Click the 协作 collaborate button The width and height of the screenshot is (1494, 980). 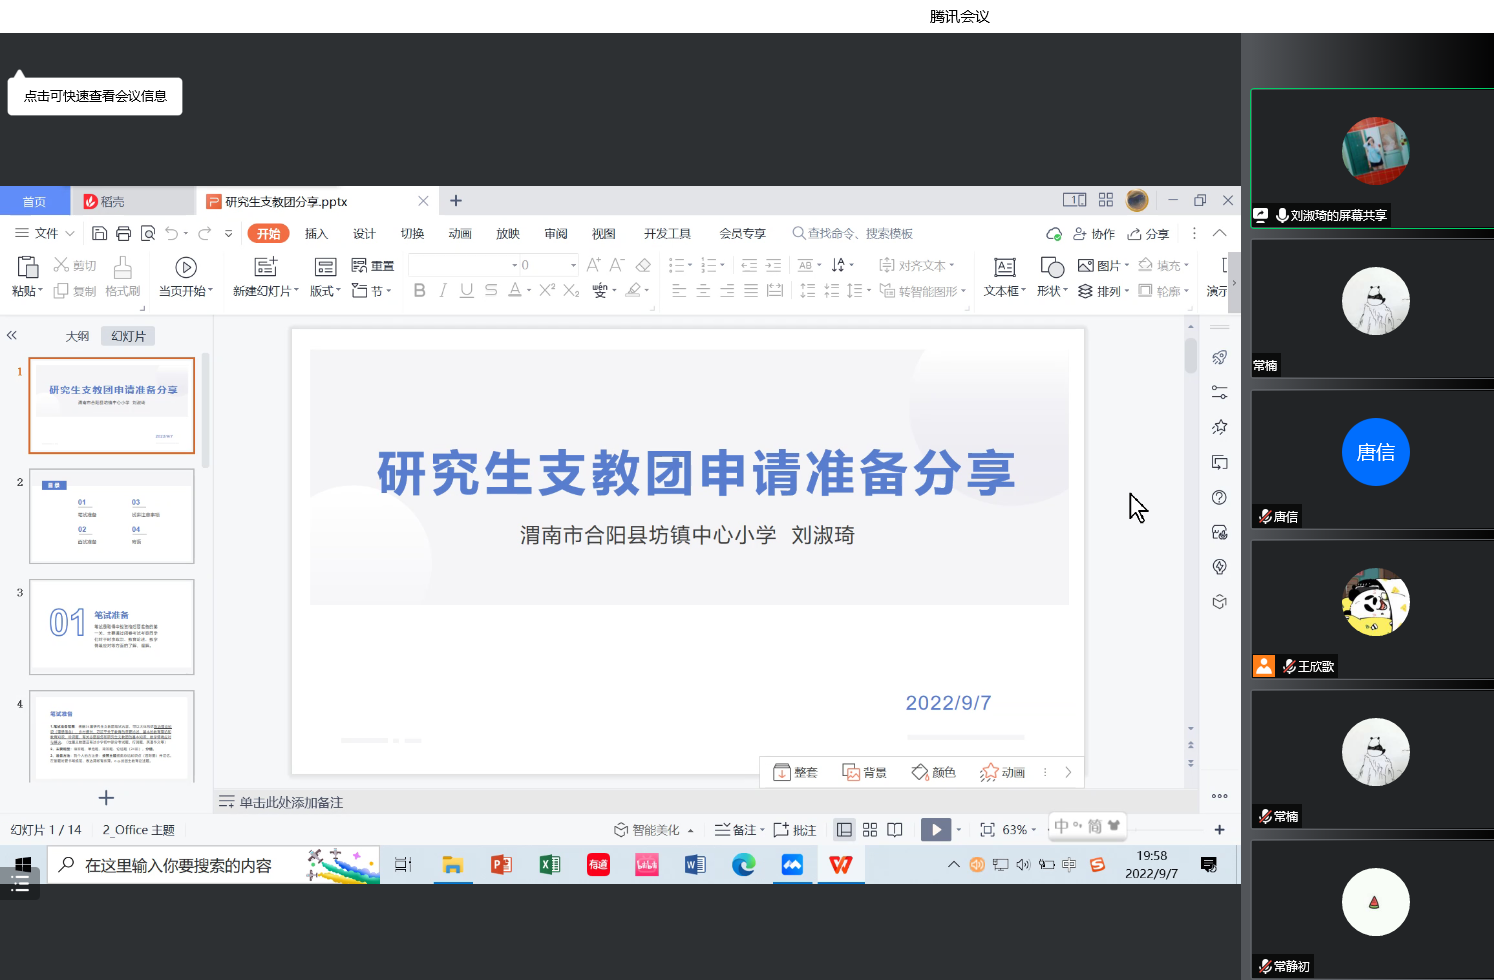(1094, 233)
